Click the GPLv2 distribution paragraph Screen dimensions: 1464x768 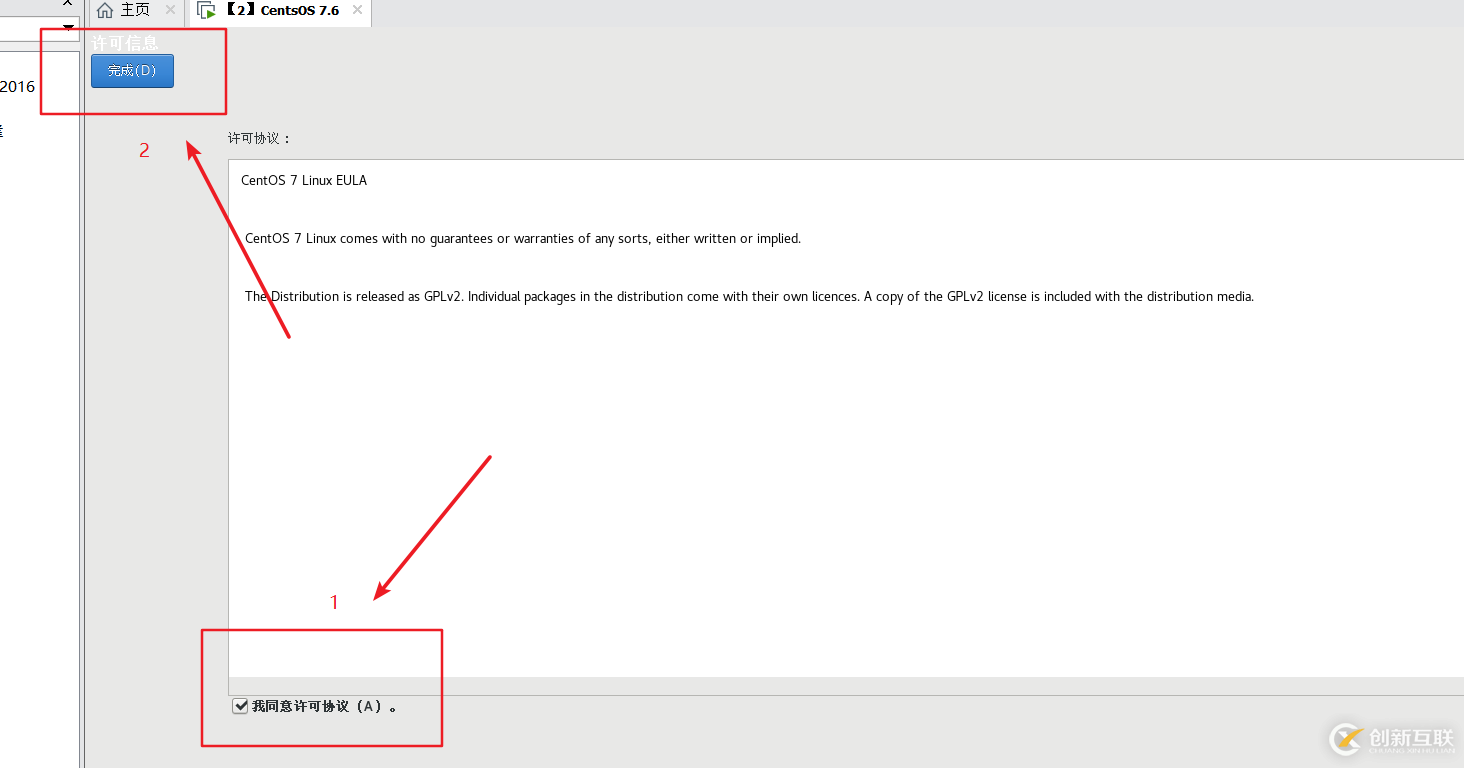(749, 297)
